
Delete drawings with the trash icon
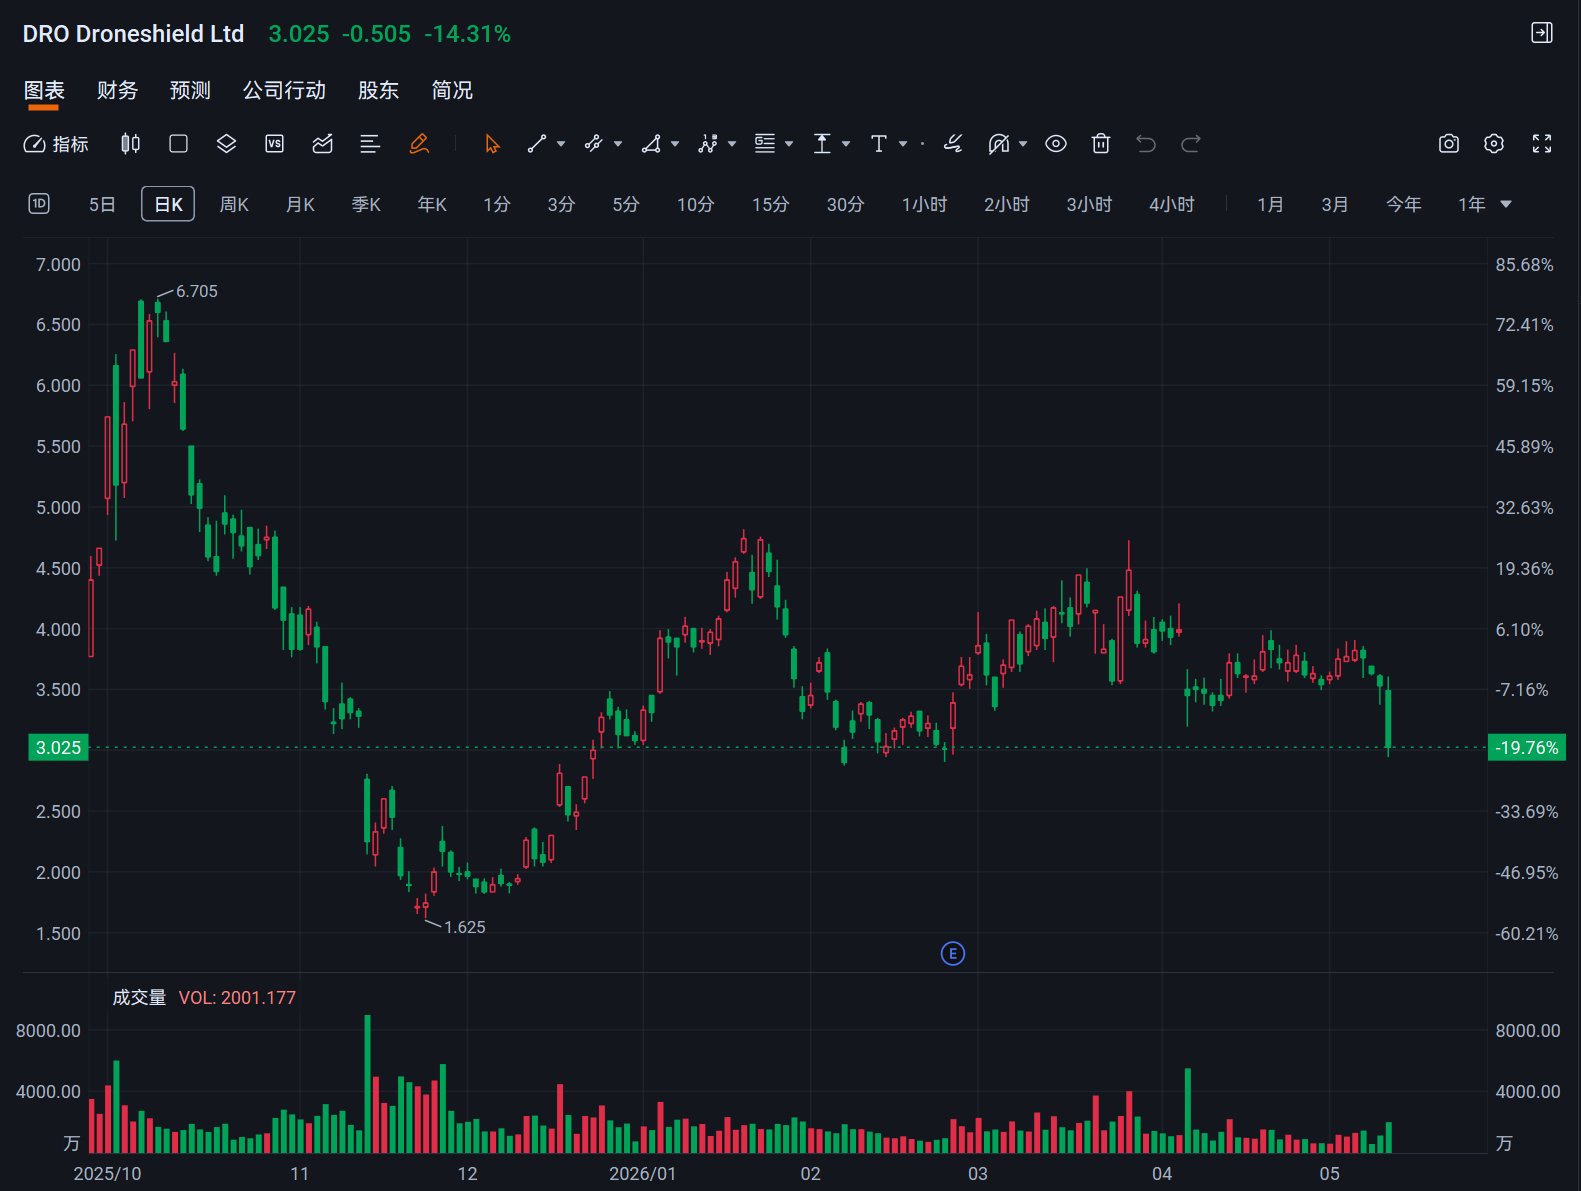[x=1101, y=144]
